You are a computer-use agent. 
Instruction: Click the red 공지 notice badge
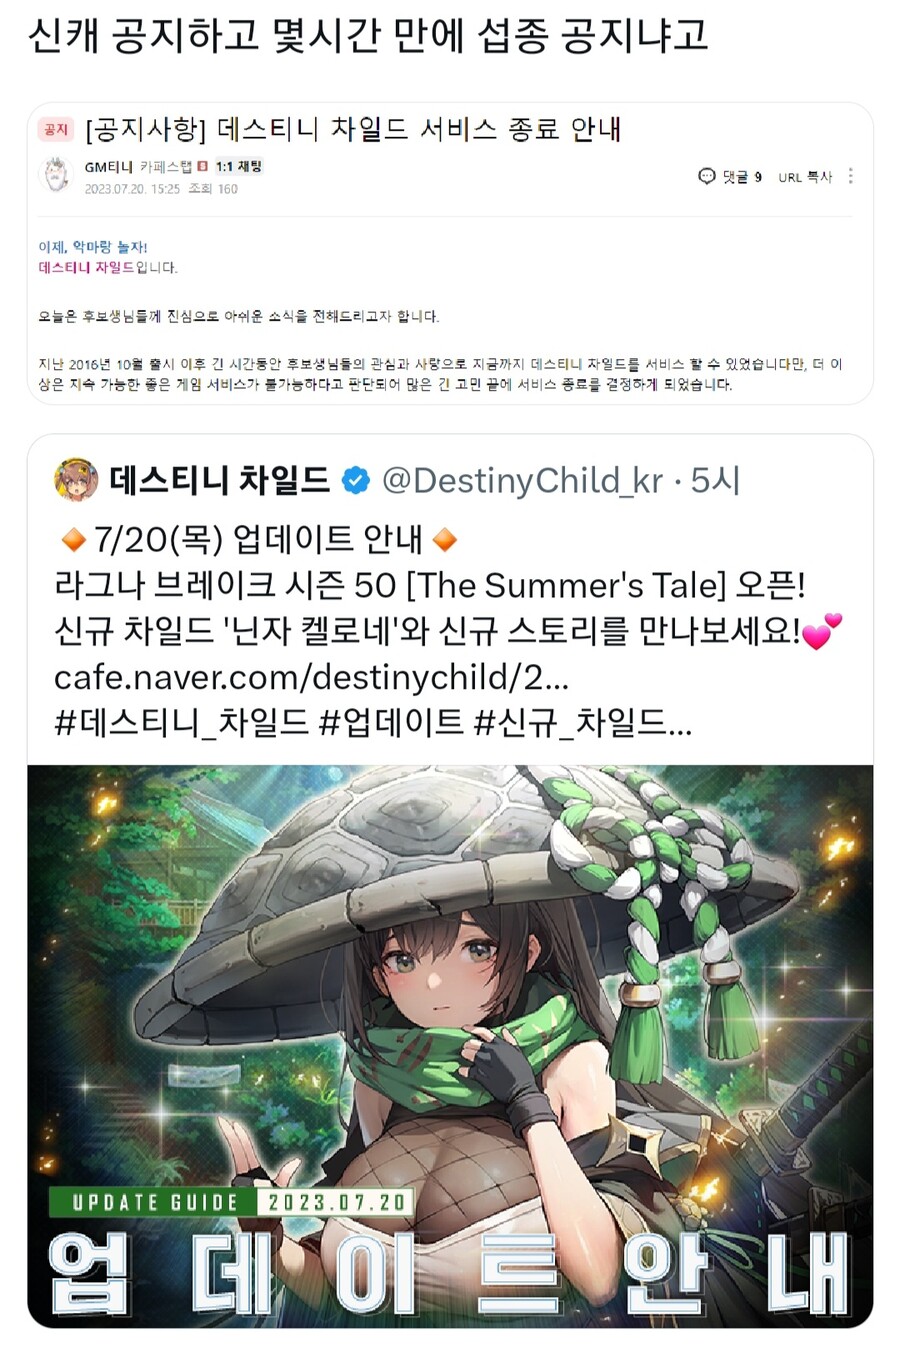tap(56, 129)
